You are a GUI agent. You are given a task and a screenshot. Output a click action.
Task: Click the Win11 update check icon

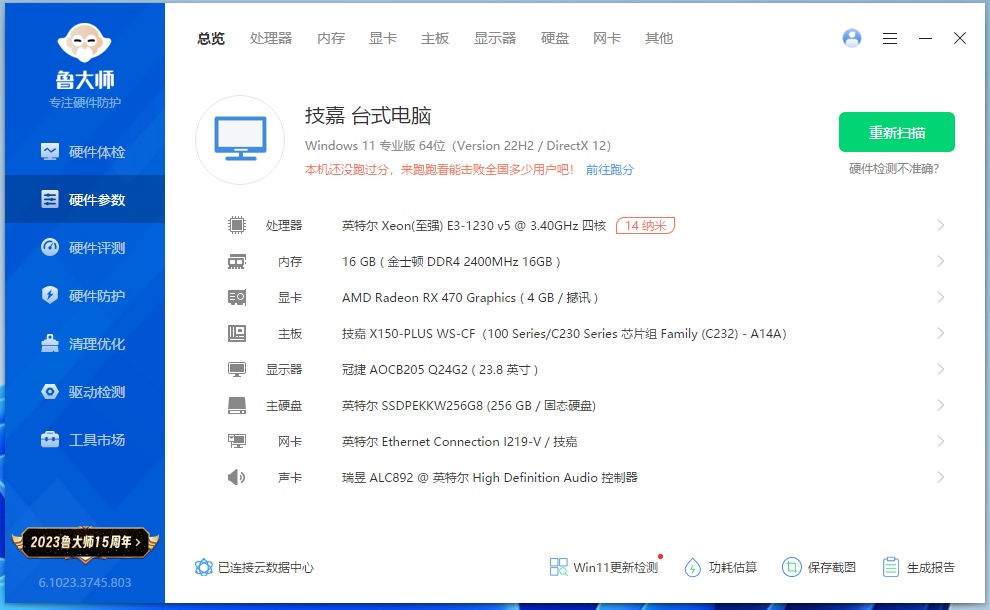(558, 567)
